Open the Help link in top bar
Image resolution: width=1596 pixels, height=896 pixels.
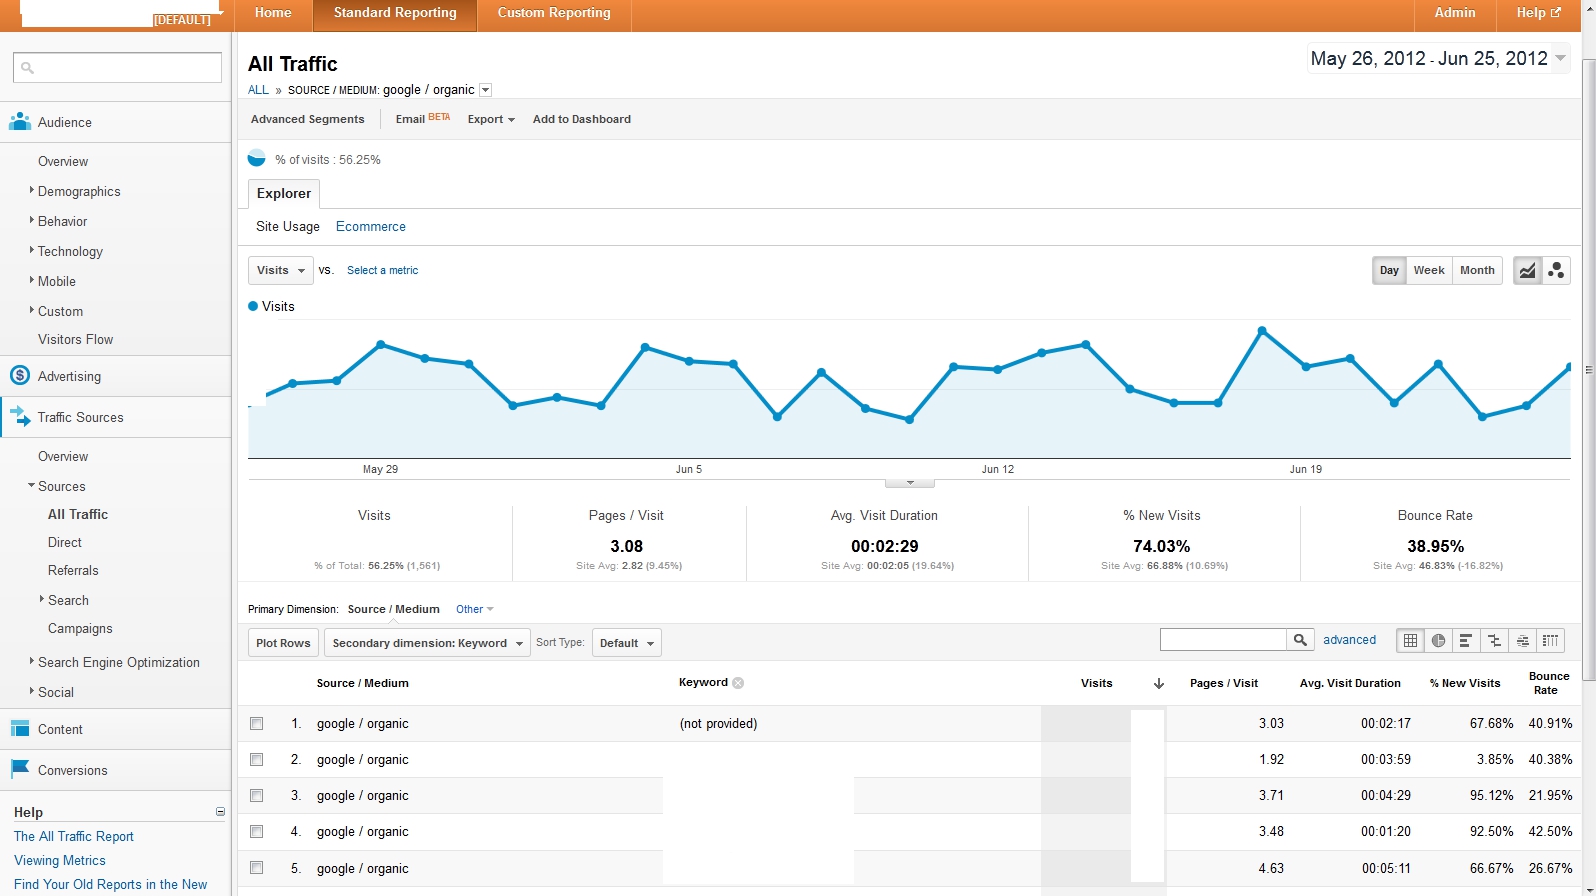[x=1538, y=13]
